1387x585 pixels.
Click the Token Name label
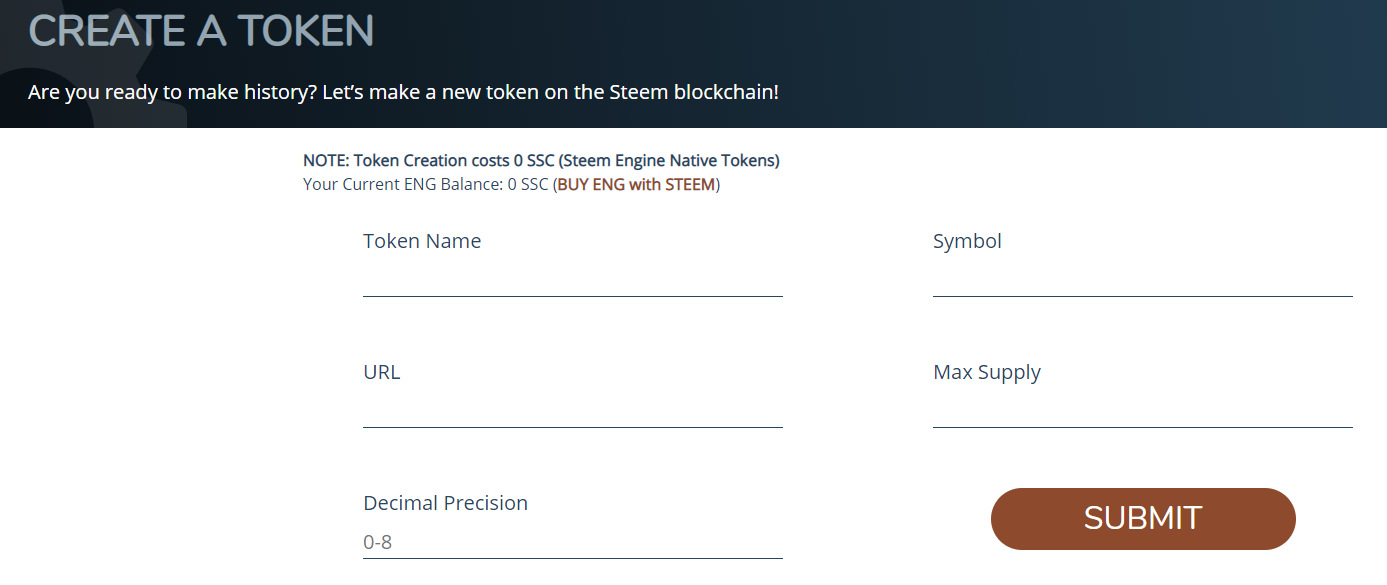[x=422, y=241]
